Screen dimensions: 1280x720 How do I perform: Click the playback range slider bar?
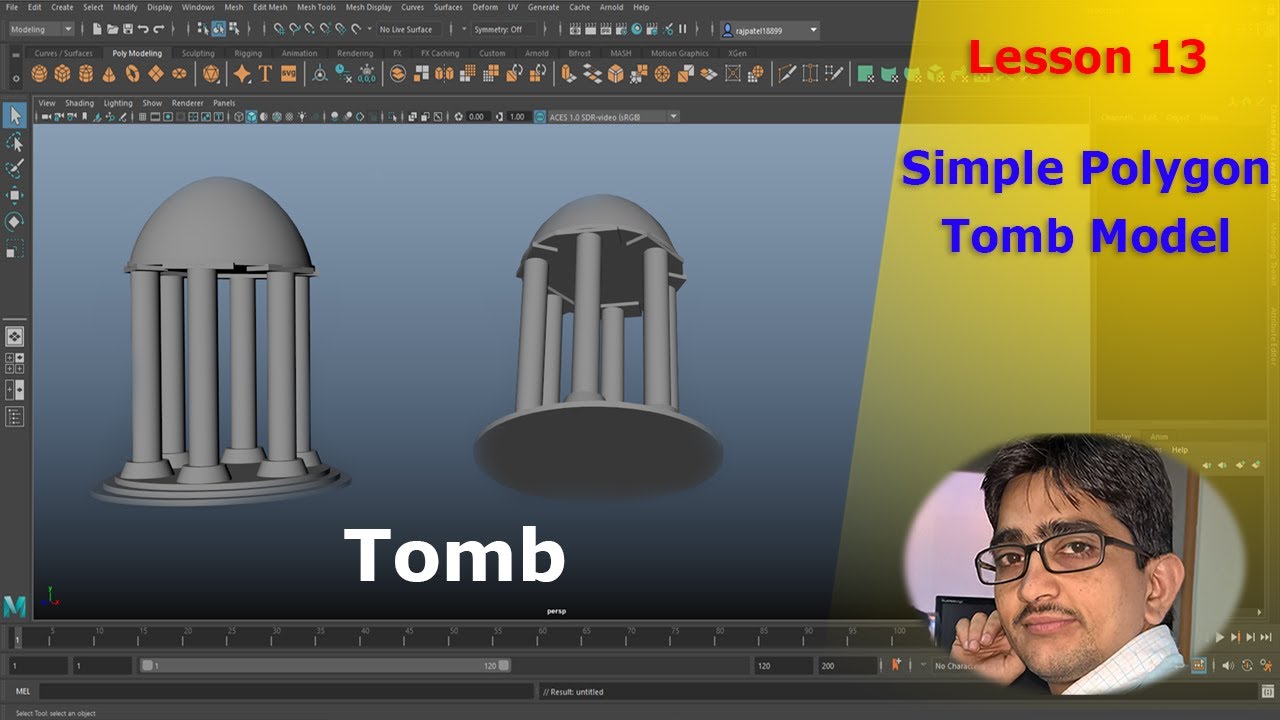click(x=325, y=665)
